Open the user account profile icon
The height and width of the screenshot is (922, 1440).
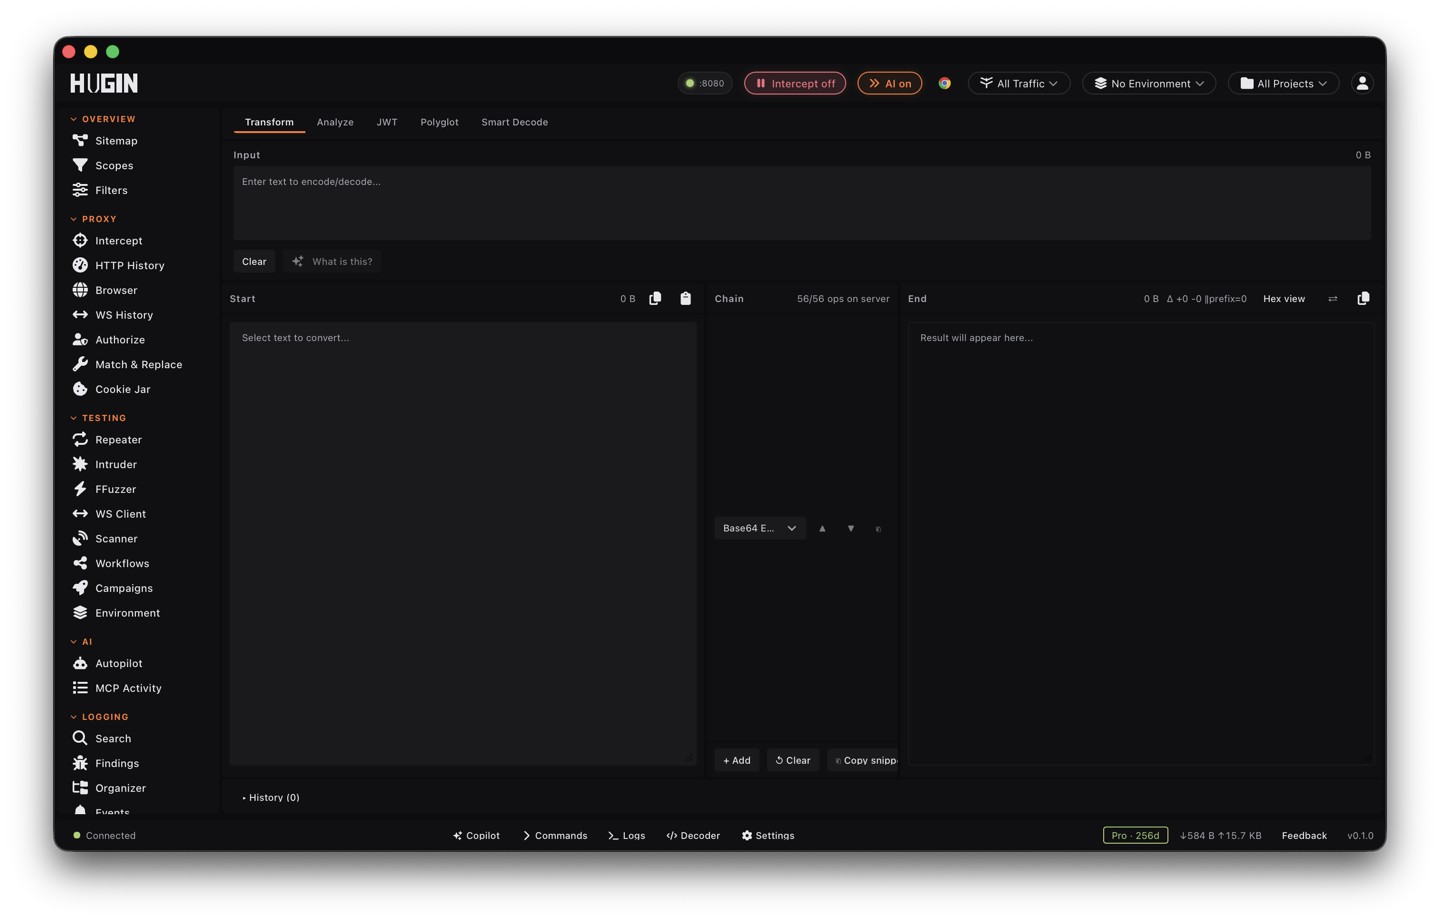pos(1362,83)
